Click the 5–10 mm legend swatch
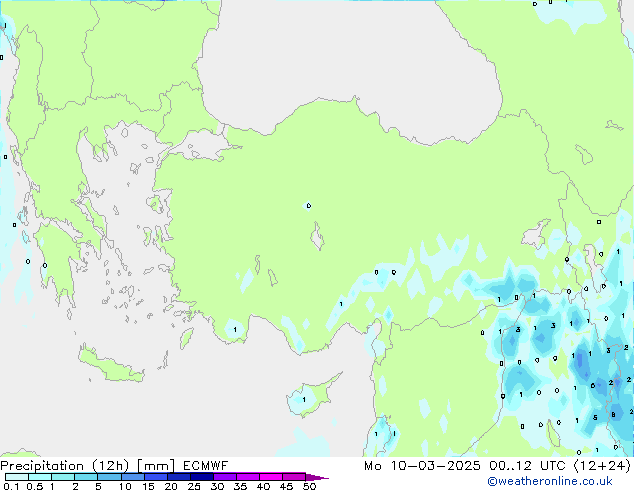634x490 pixels. click(109, 477)
